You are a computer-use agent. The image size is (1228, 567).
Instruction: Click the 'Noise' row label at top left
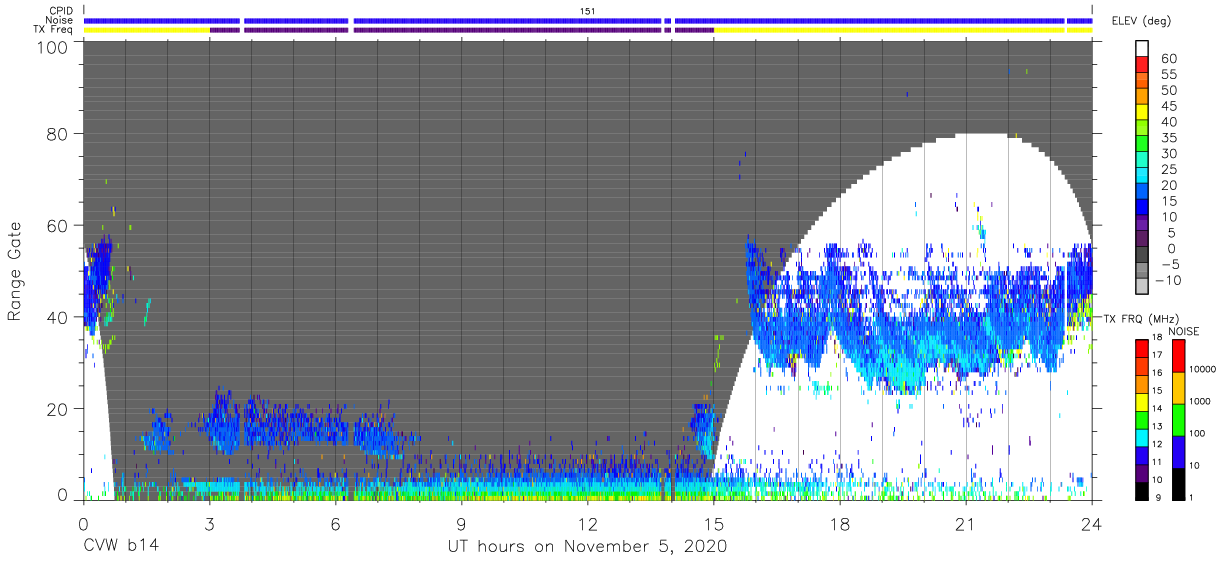coord(61,20)
